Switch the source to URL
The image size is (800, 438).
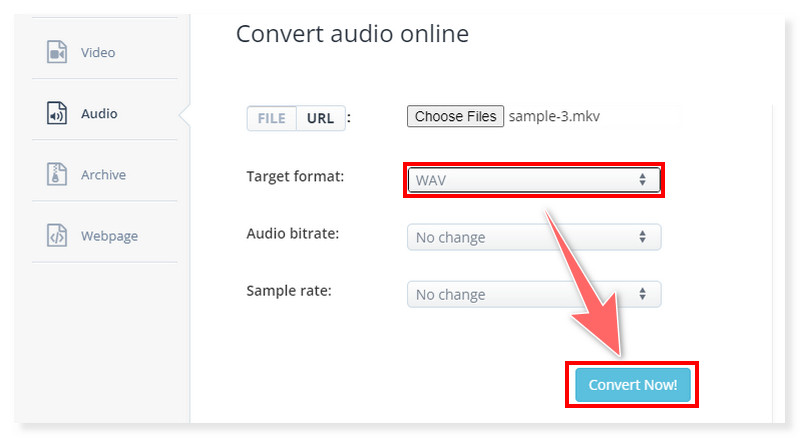point(321,118)
